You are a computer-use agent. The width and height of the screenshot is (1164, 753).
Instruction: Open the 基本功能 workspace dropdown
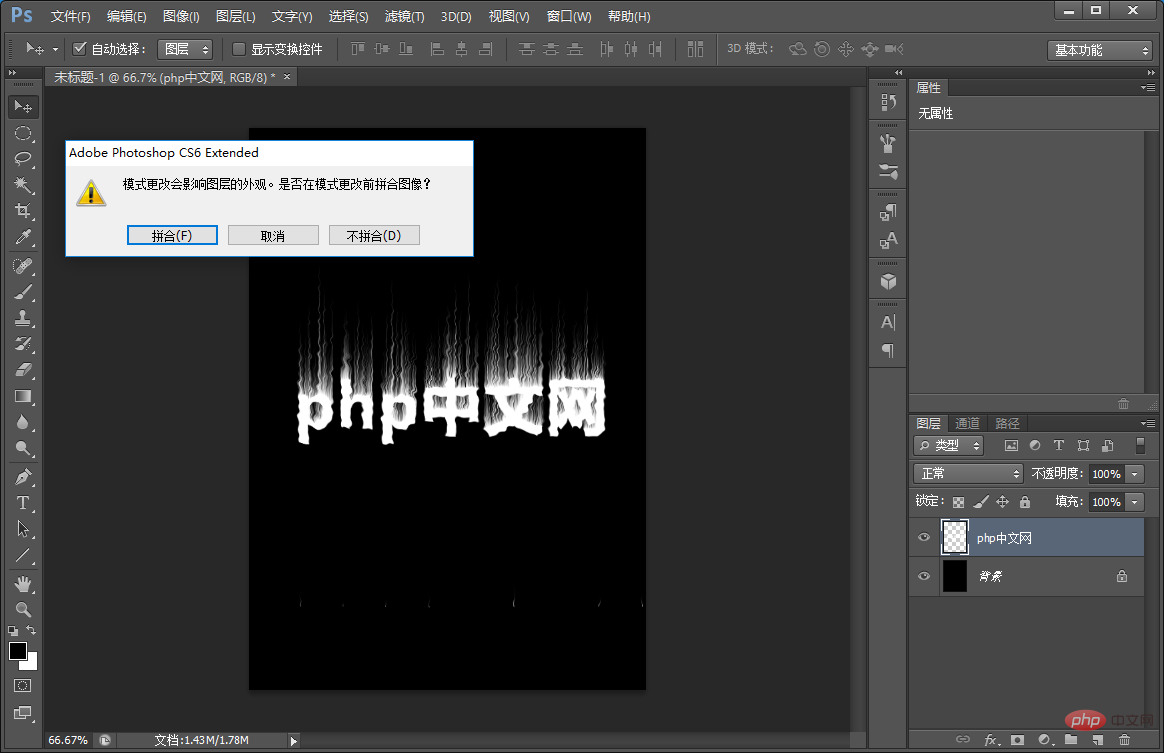tap(1099, 50)
